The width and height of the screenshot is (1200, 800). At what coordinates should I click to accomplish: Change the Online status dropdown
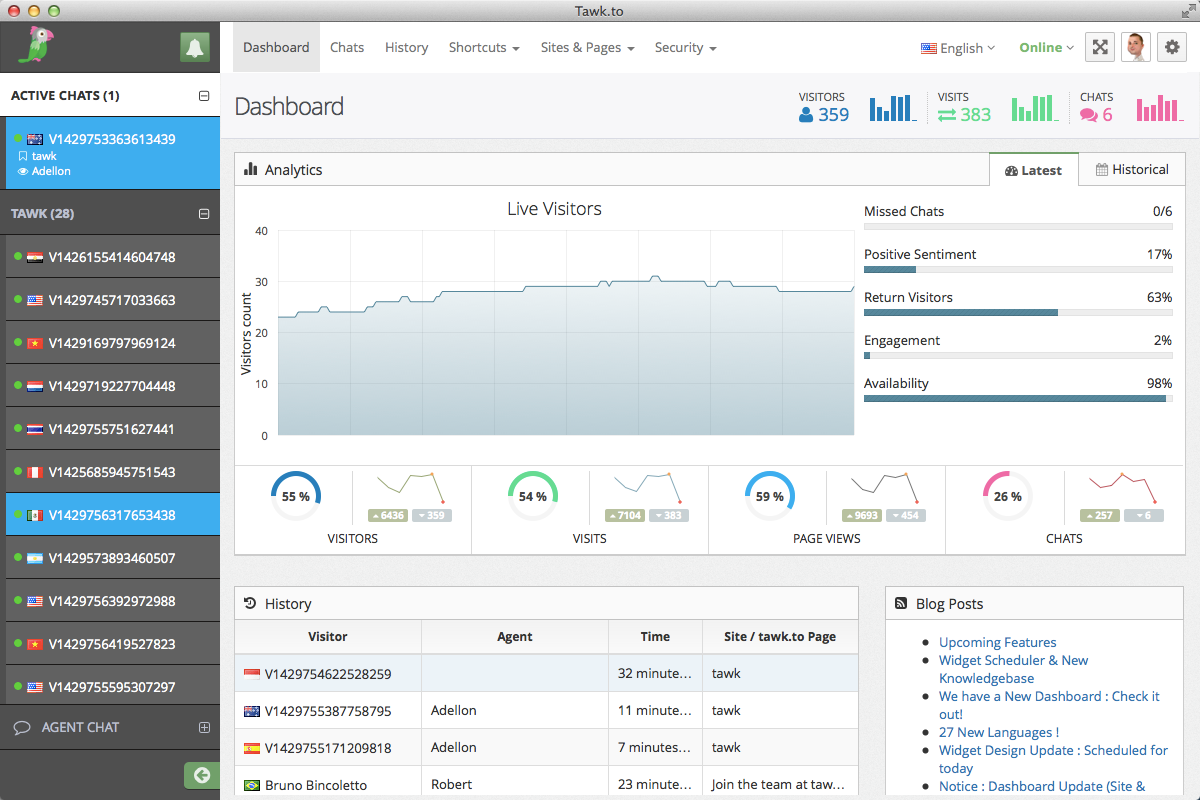click(x=1046, y=47)
